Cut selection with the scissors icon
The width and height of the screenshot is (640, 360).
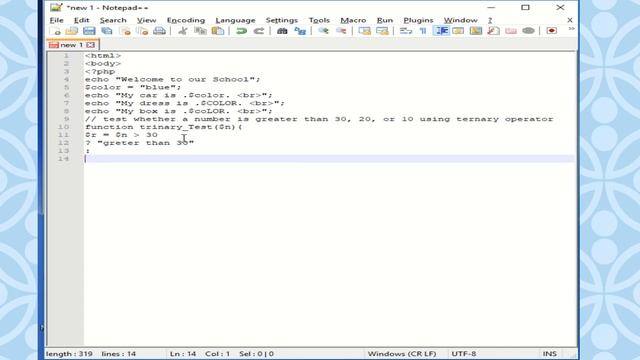coord(182,31)
